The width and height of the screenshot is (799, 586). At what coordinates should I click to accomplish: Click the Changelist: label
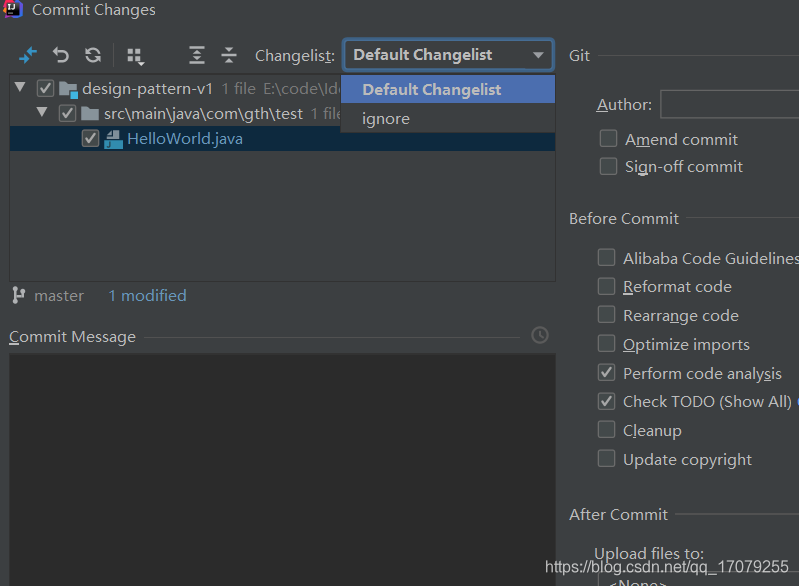coord(295,56)
